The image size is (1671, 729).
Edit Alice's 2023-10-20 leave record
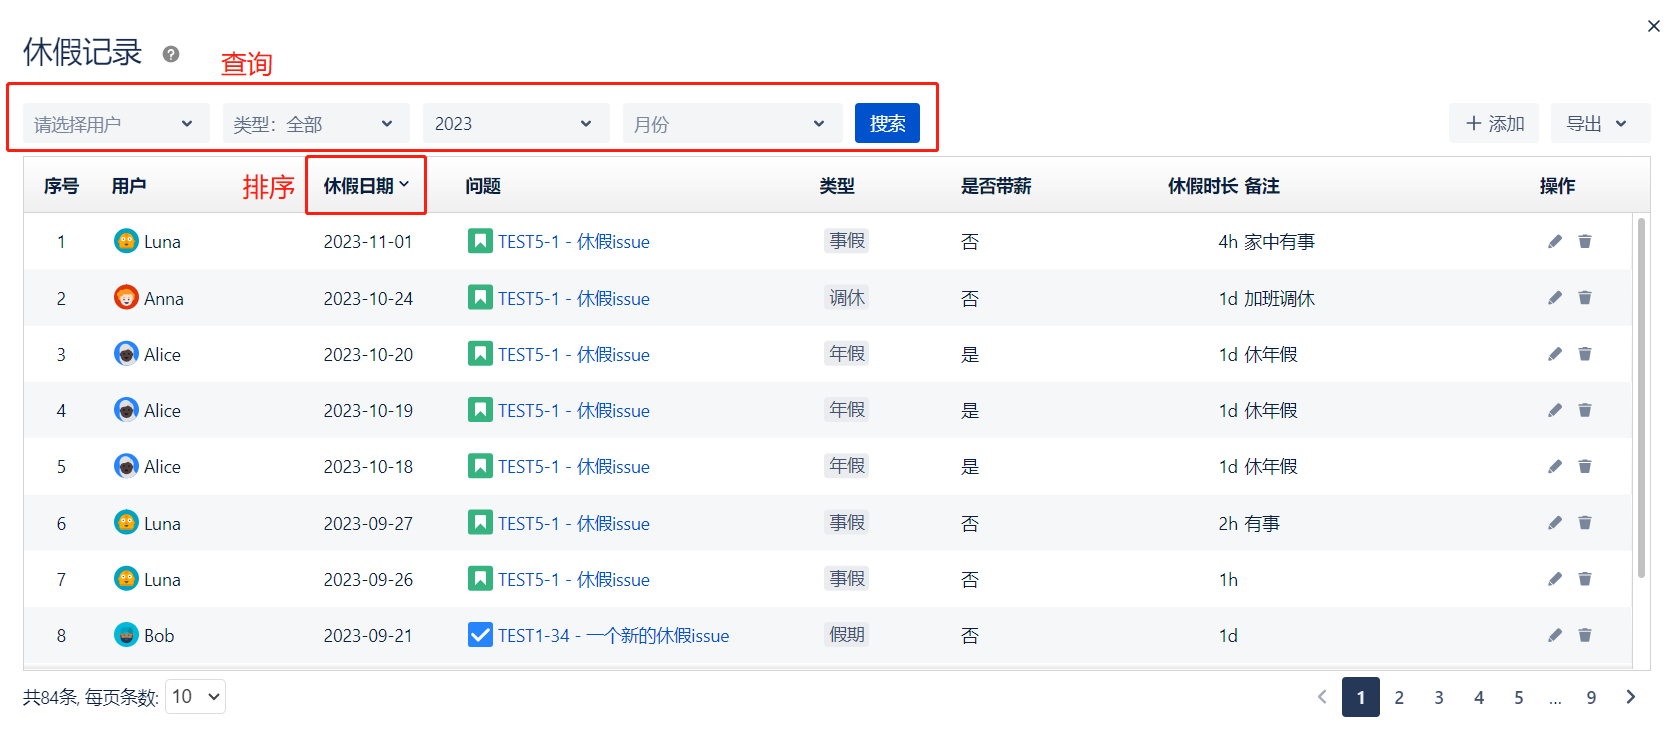click(x=1554, y=354)
